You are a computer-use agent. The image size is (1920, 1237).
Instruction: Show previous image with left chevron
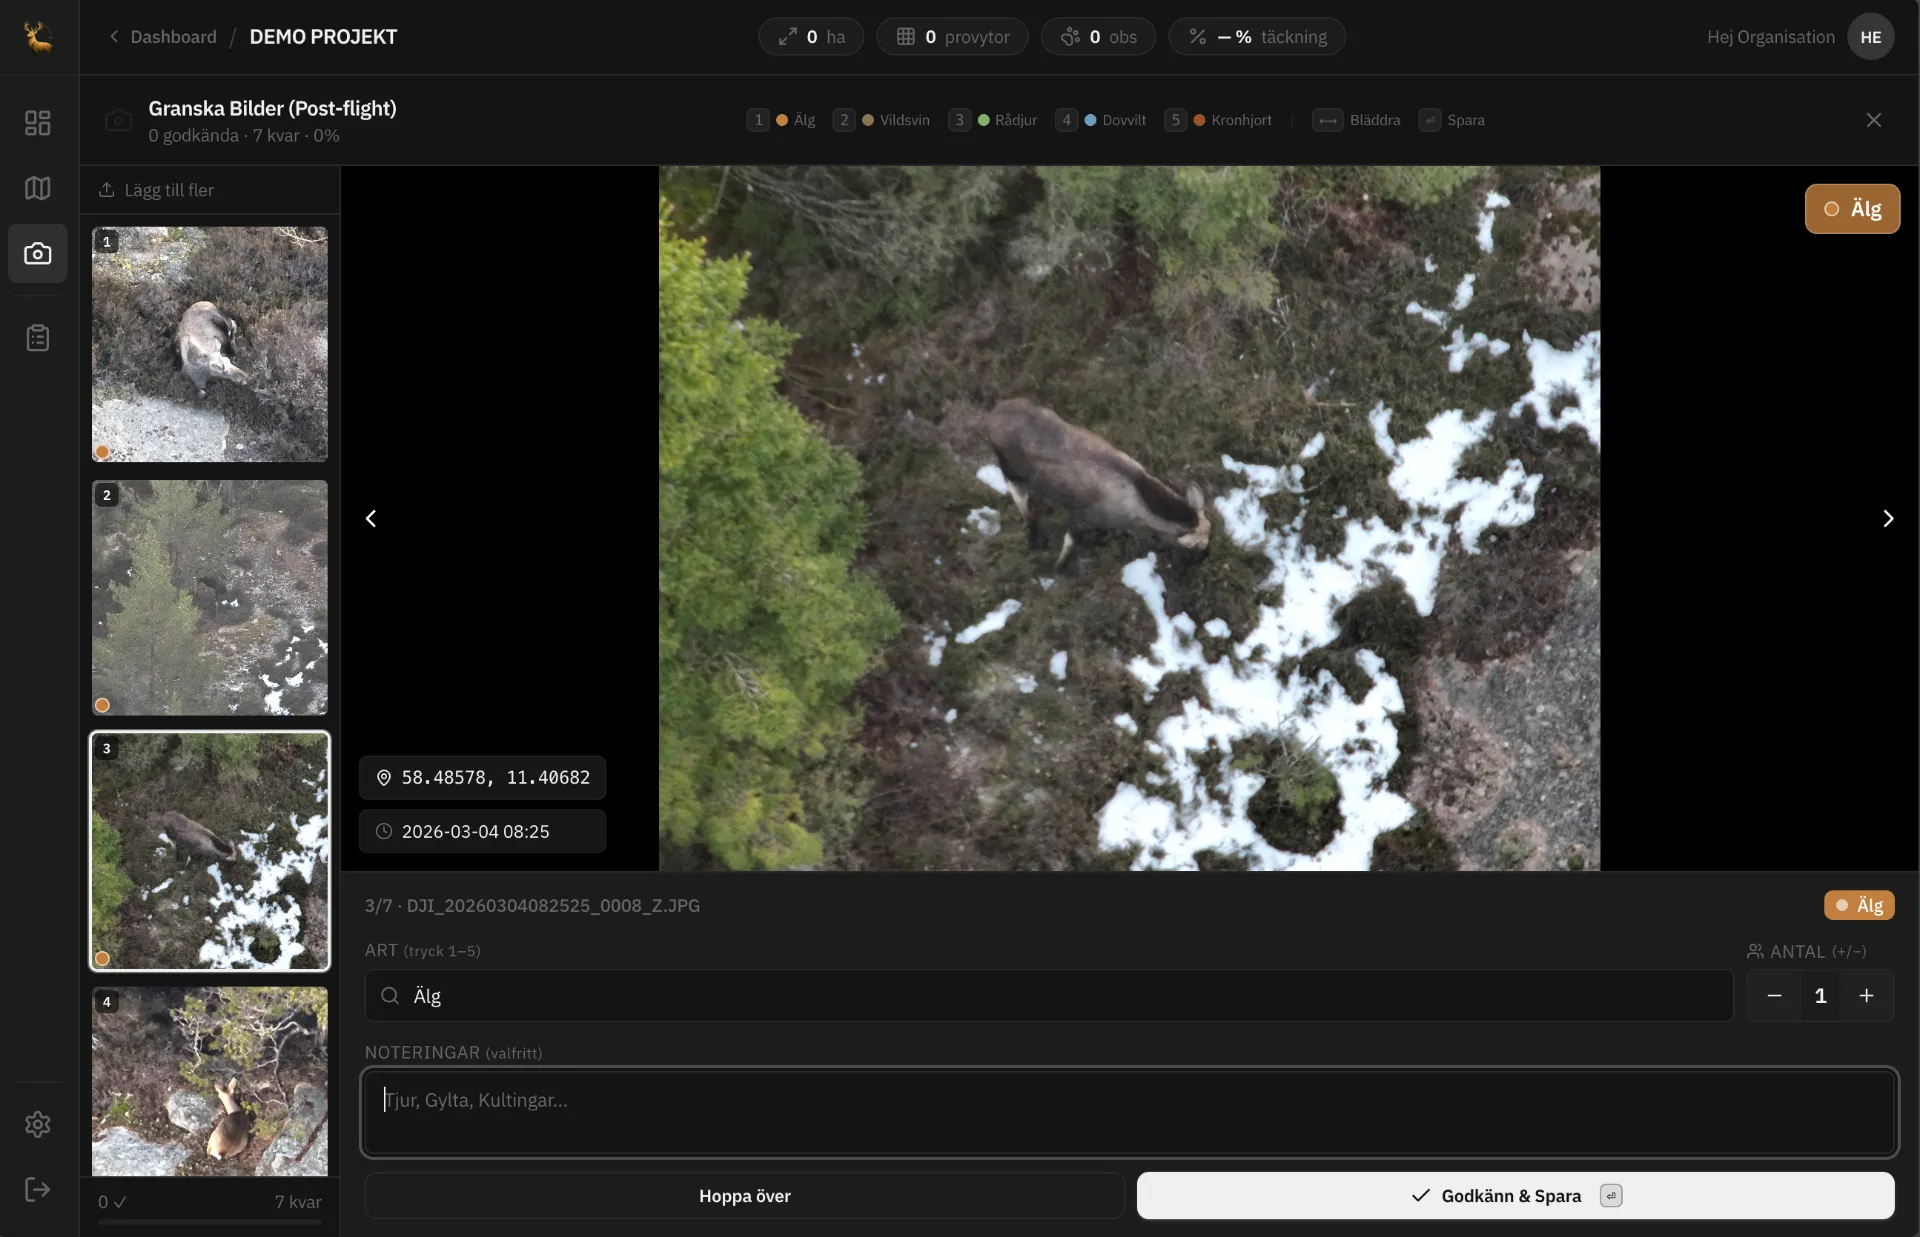click(x=371, y=518)
